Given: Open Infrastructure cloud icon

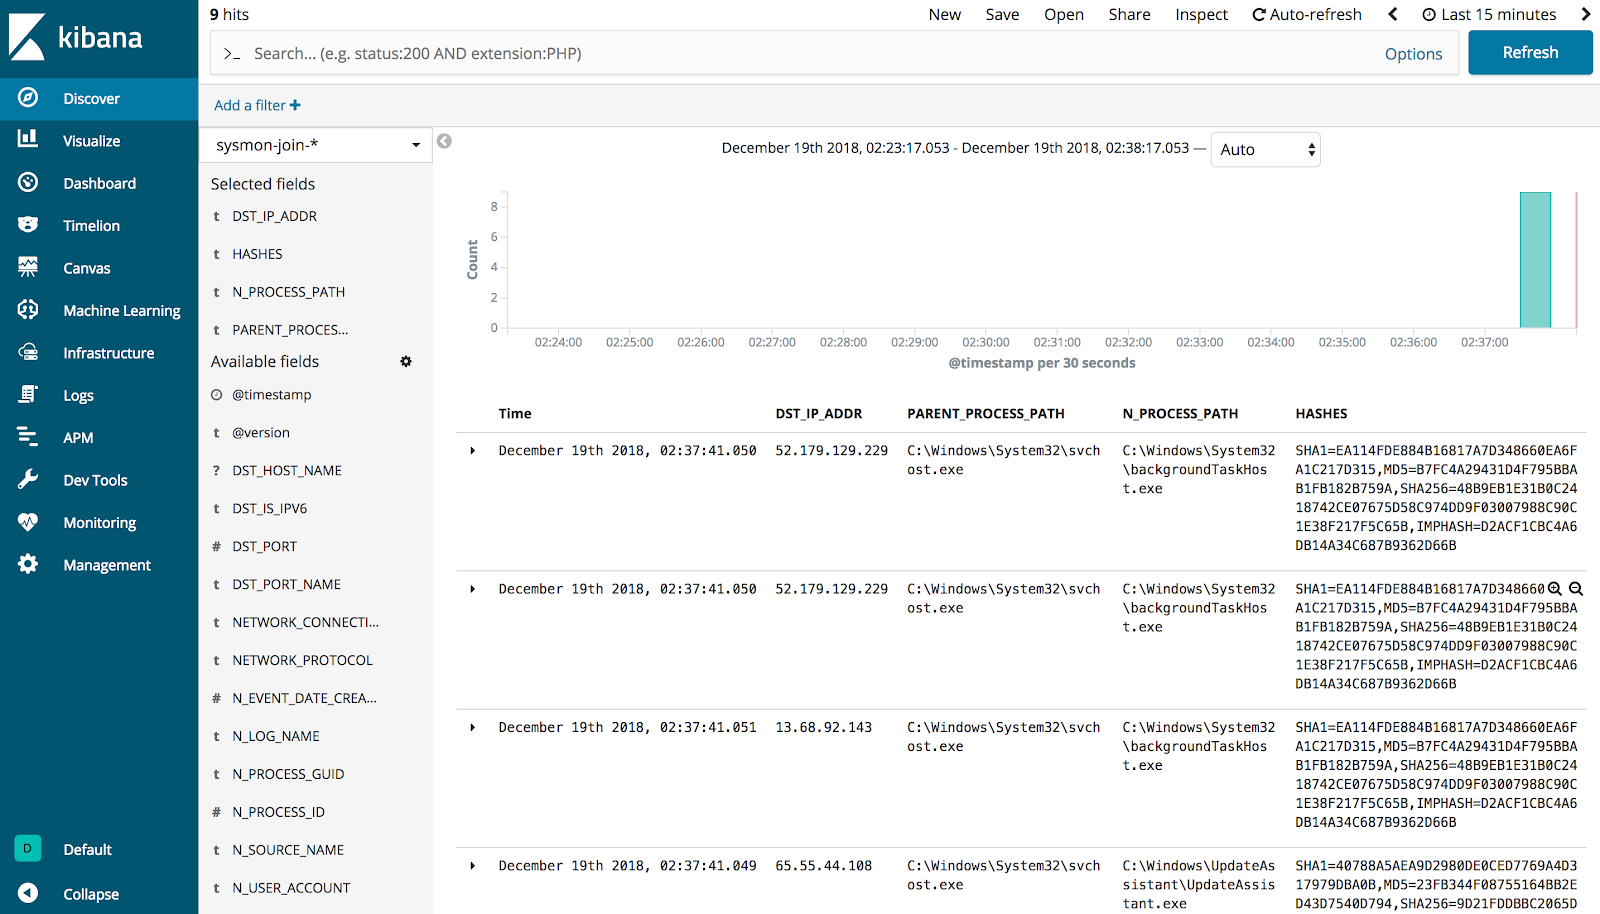Looking at the screenshot, I should pyautogui.click(x=28, y=352).
